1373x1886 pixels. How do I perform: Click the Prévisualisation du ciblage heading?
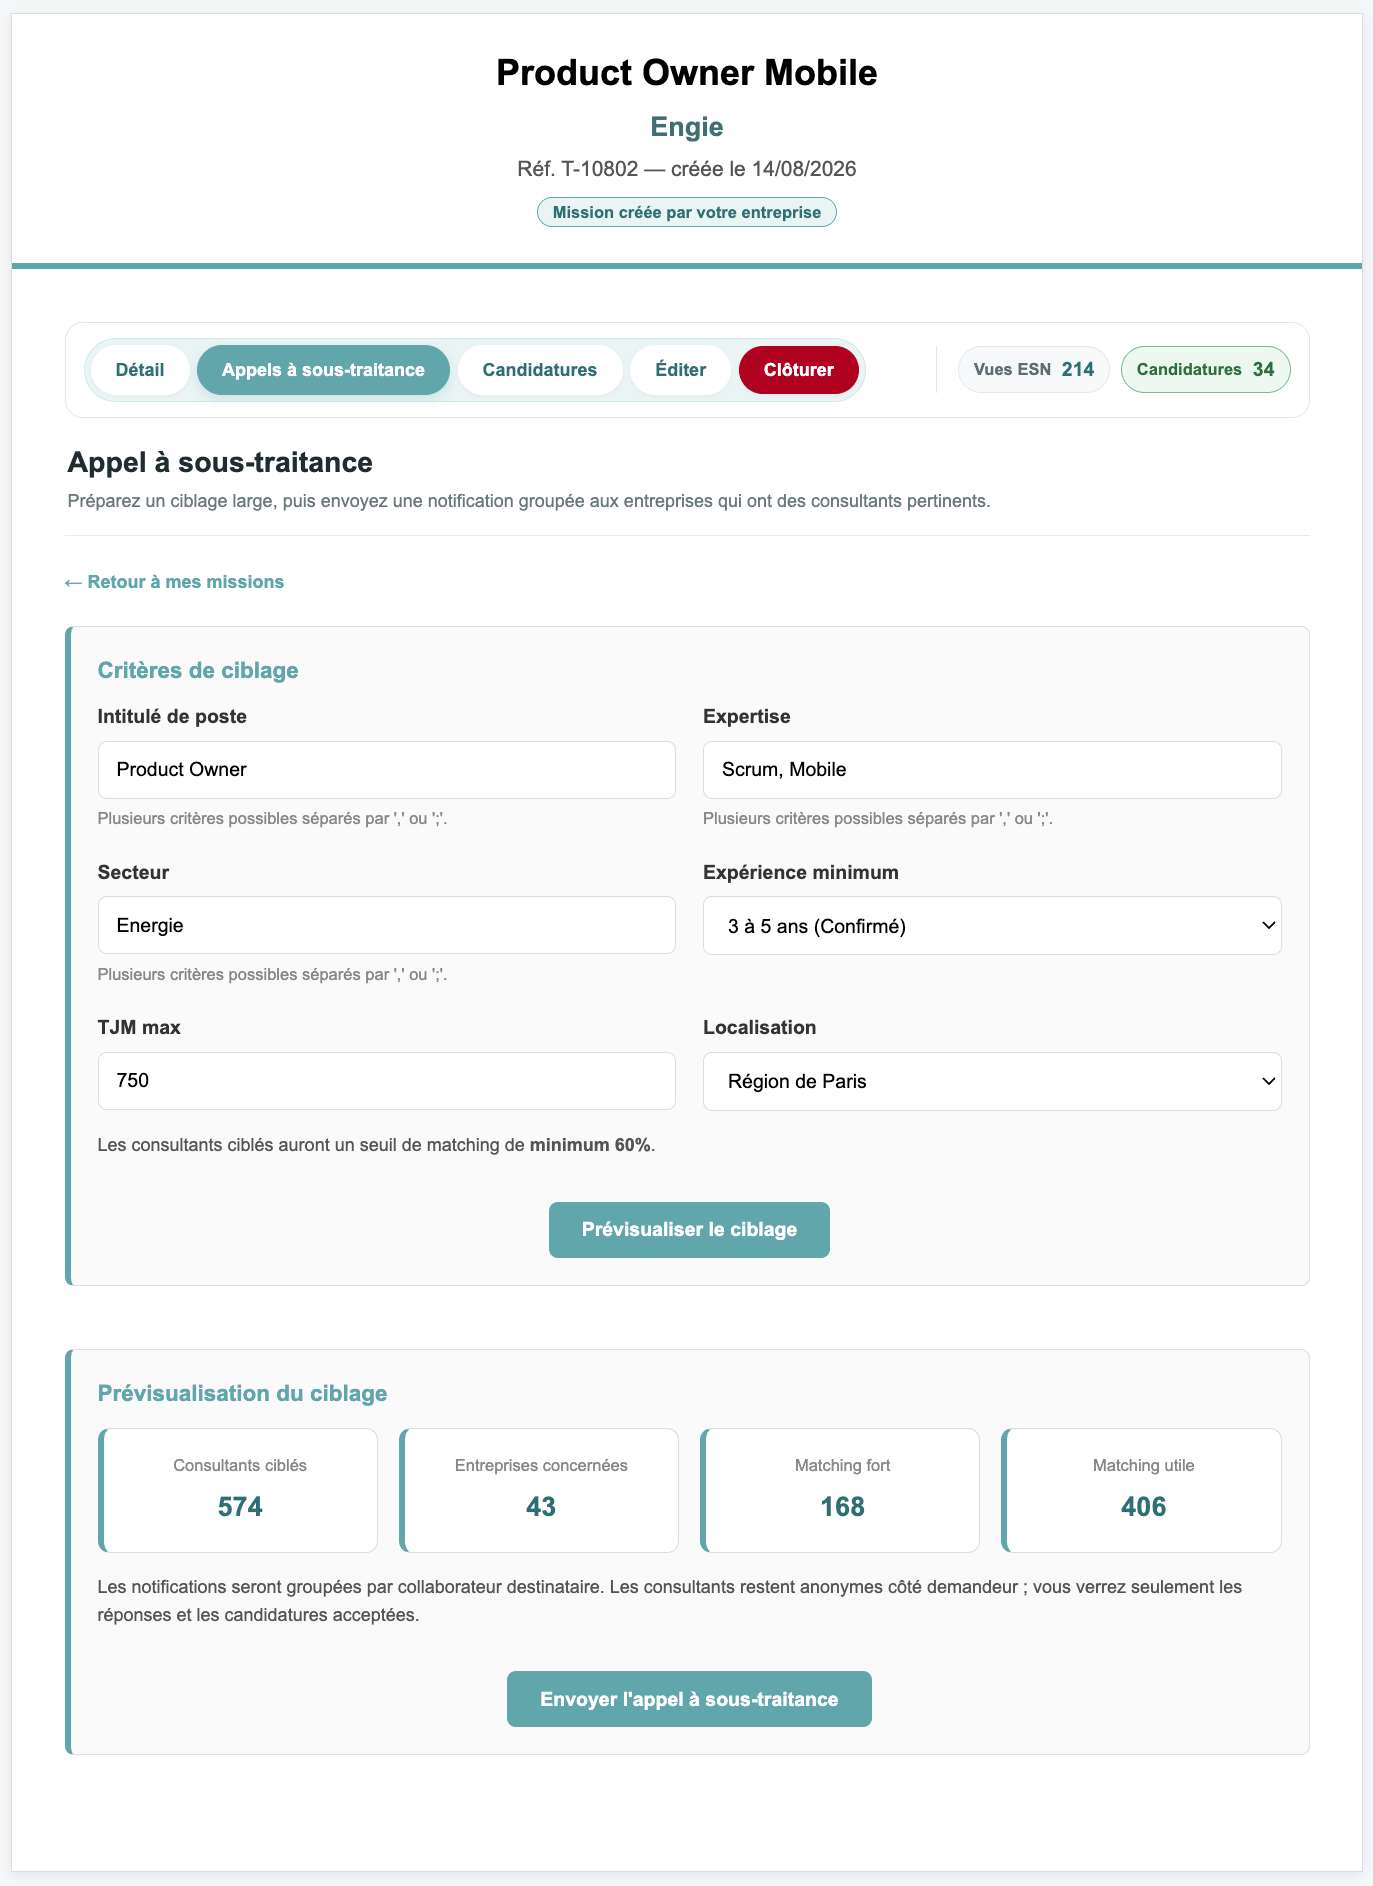(x=242, y=1393)
